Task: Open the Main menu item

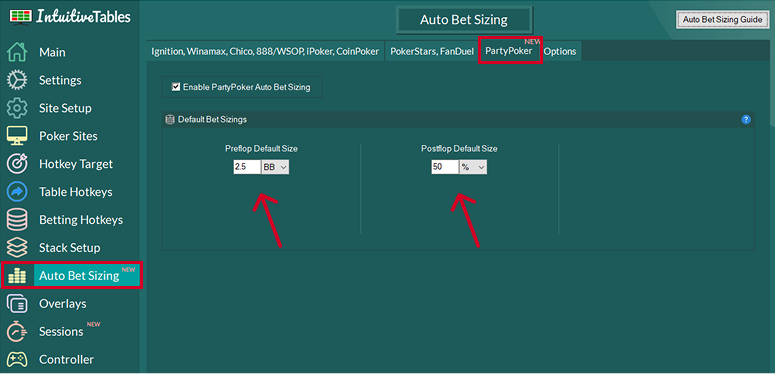Action: point(52,52)
